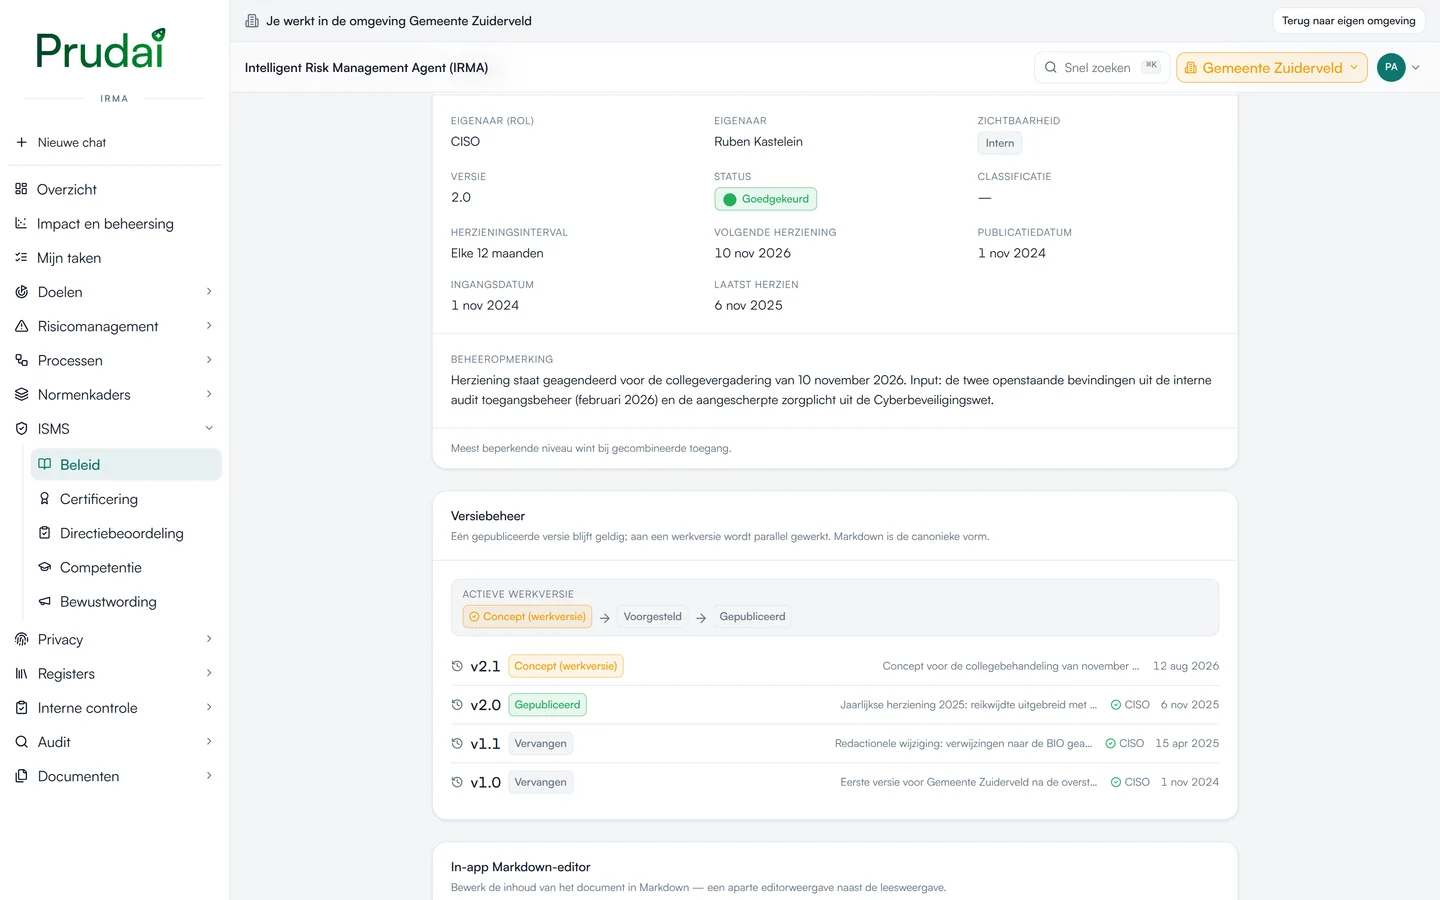Click the Prudai logo
Screen dimensions: 1440x900
pos(100,49)
